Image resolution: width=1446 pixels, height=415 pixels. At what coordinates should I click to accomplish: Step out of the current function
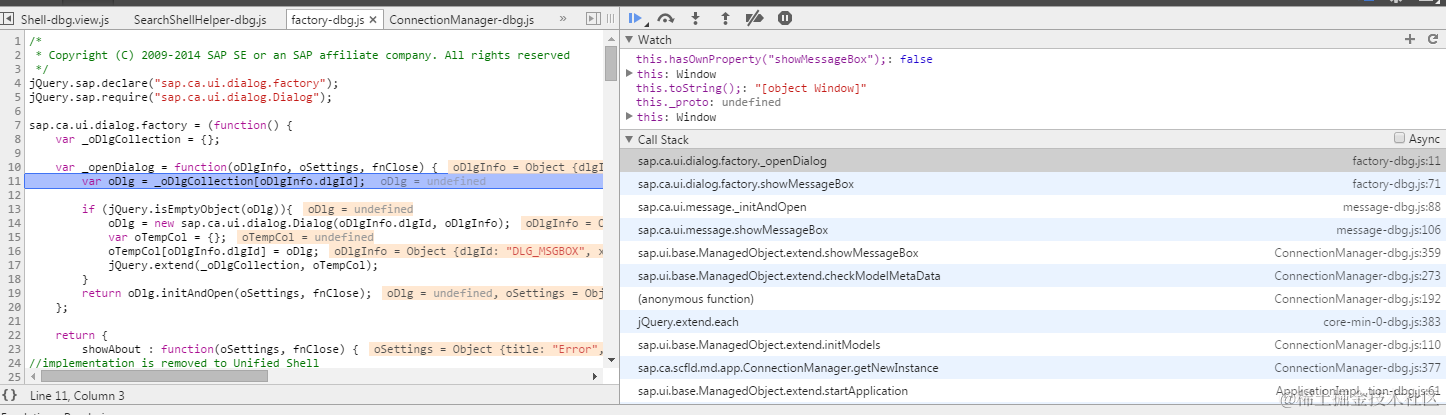725,18
